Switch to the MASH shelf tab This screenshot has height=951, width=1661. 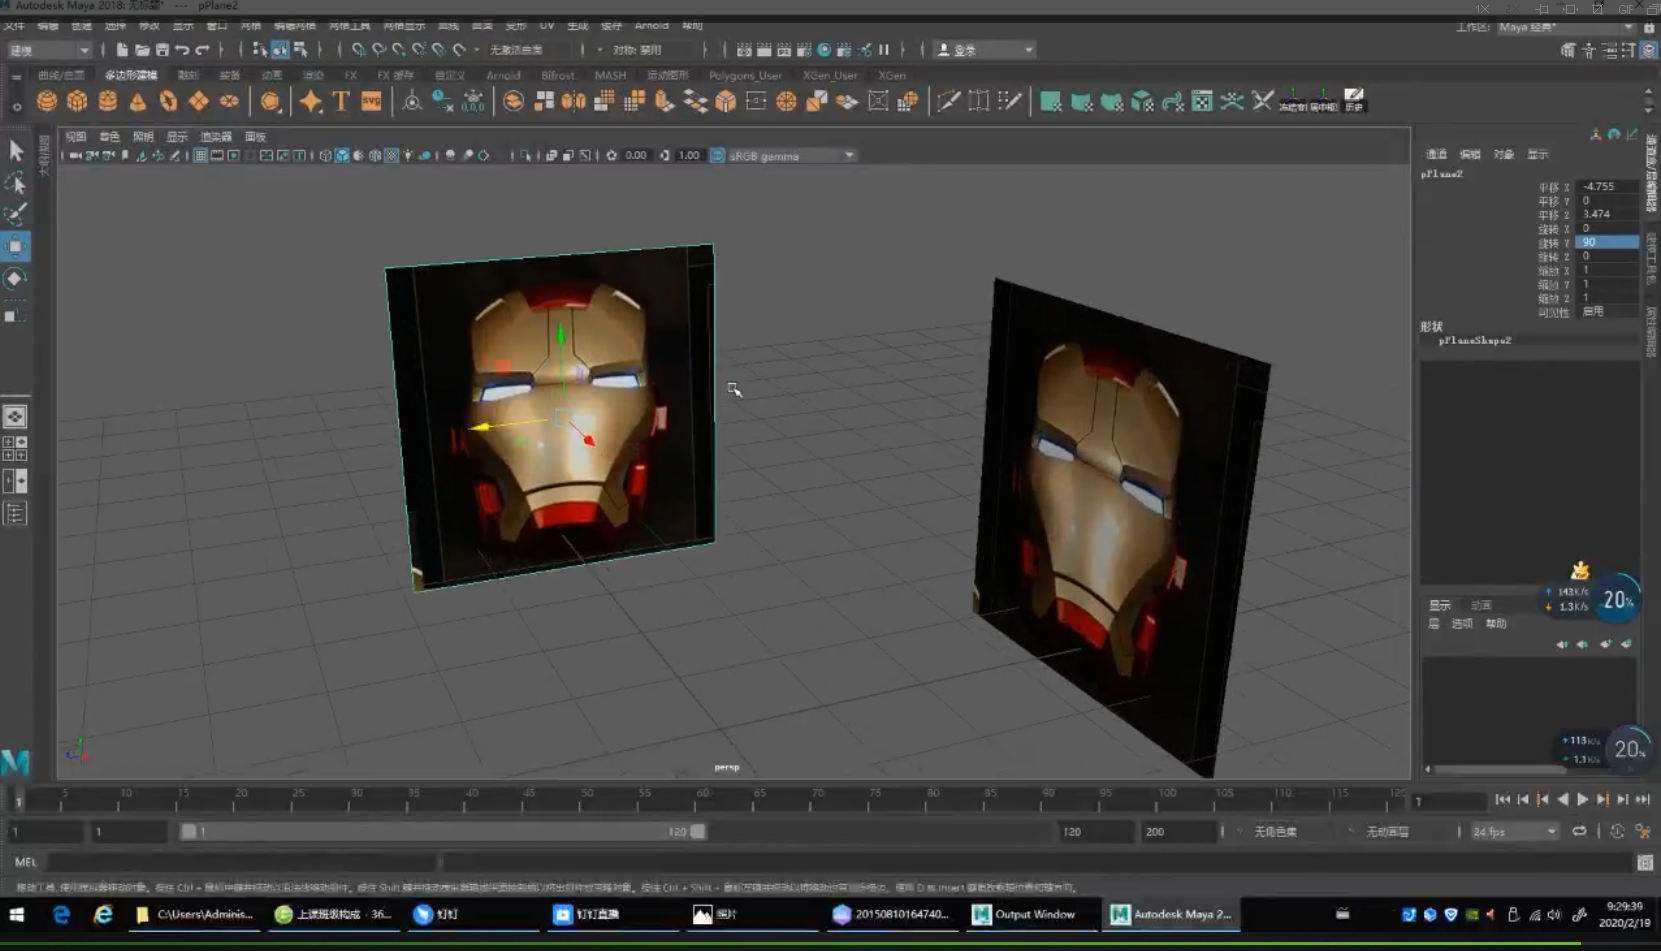click(x=610, y=75)
